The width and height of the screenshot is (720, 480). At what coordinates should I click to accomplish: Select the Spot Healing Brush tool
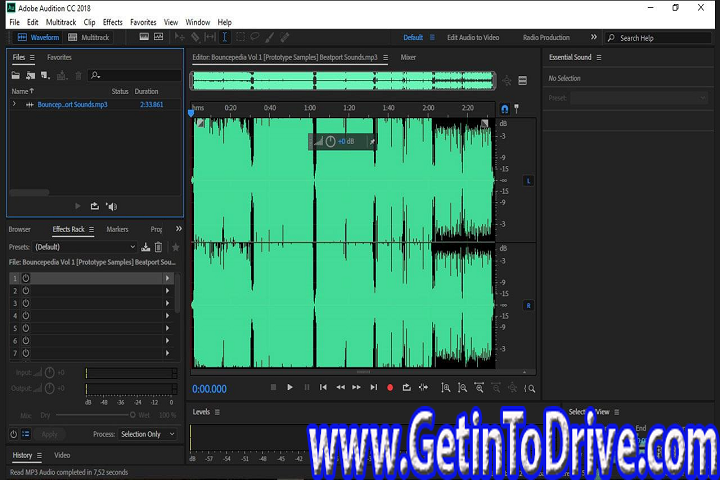pyautogui.click(x=285, y=37)
